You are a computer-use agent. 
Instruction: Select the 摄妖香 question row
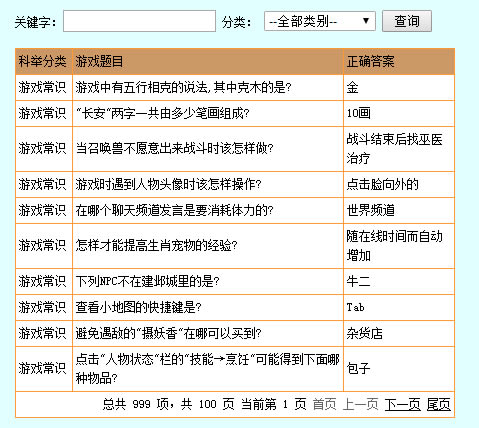pos(235,333)
